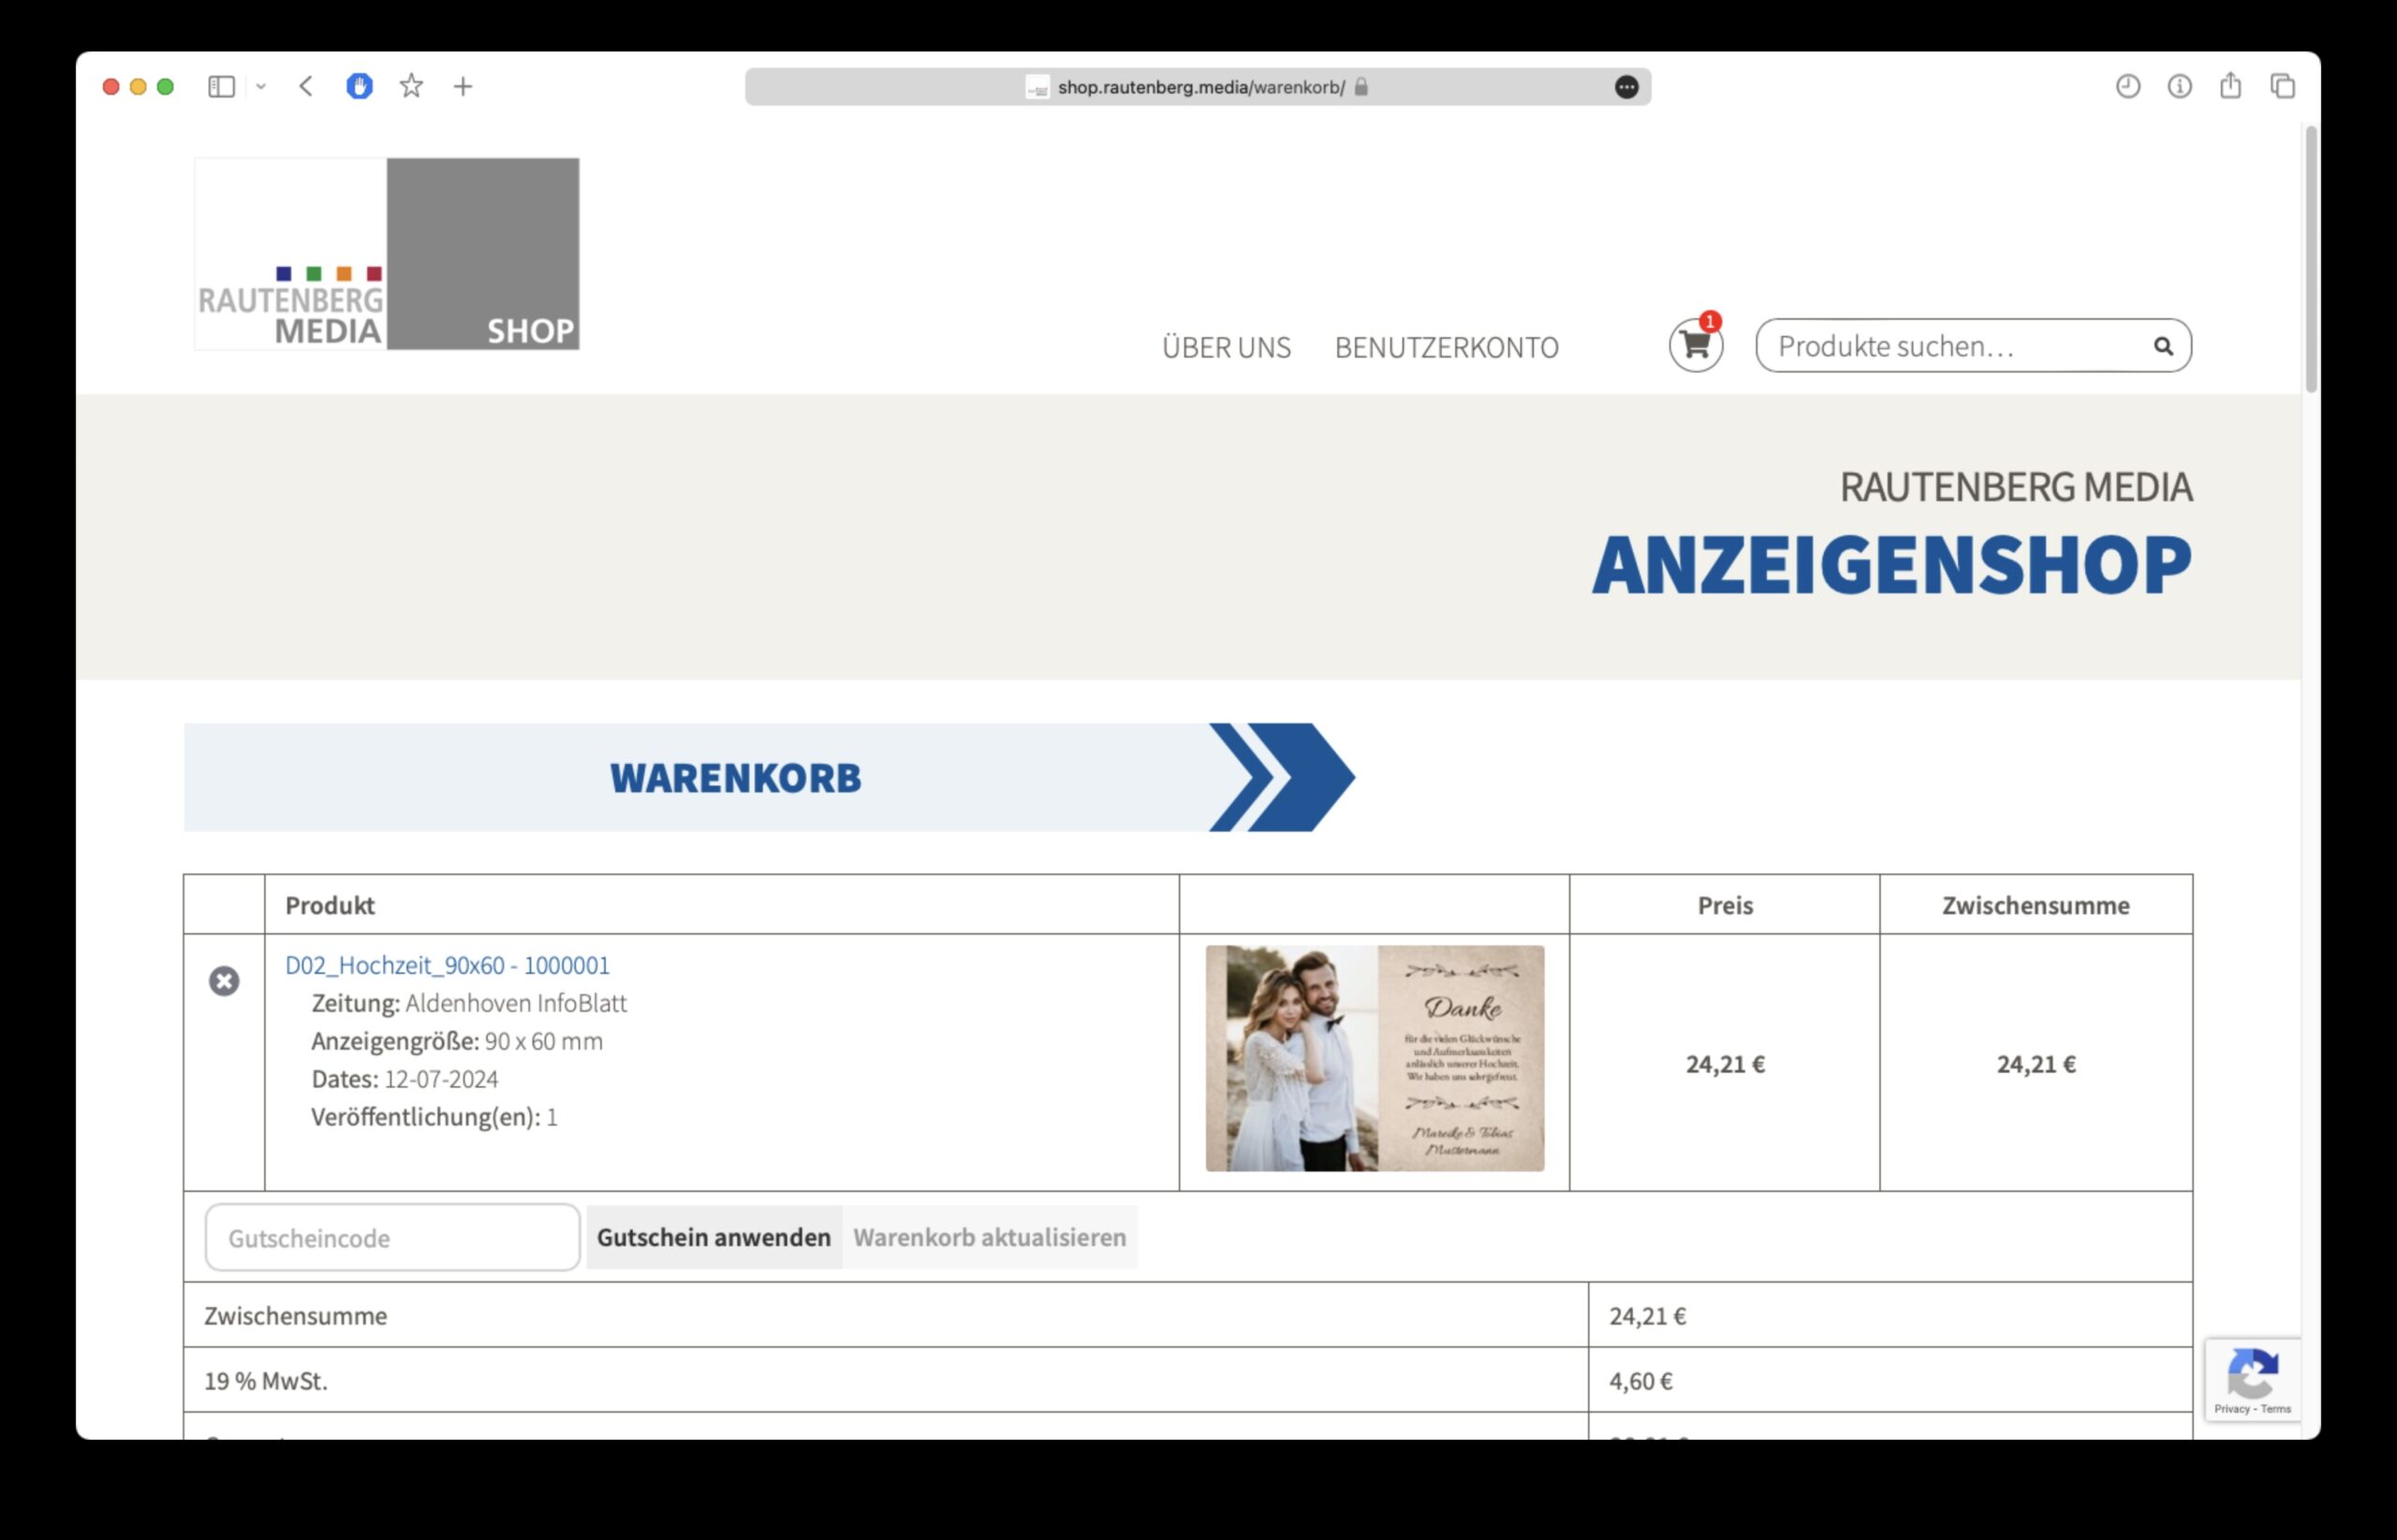Open the address bar more options button

pos(1626,87)
